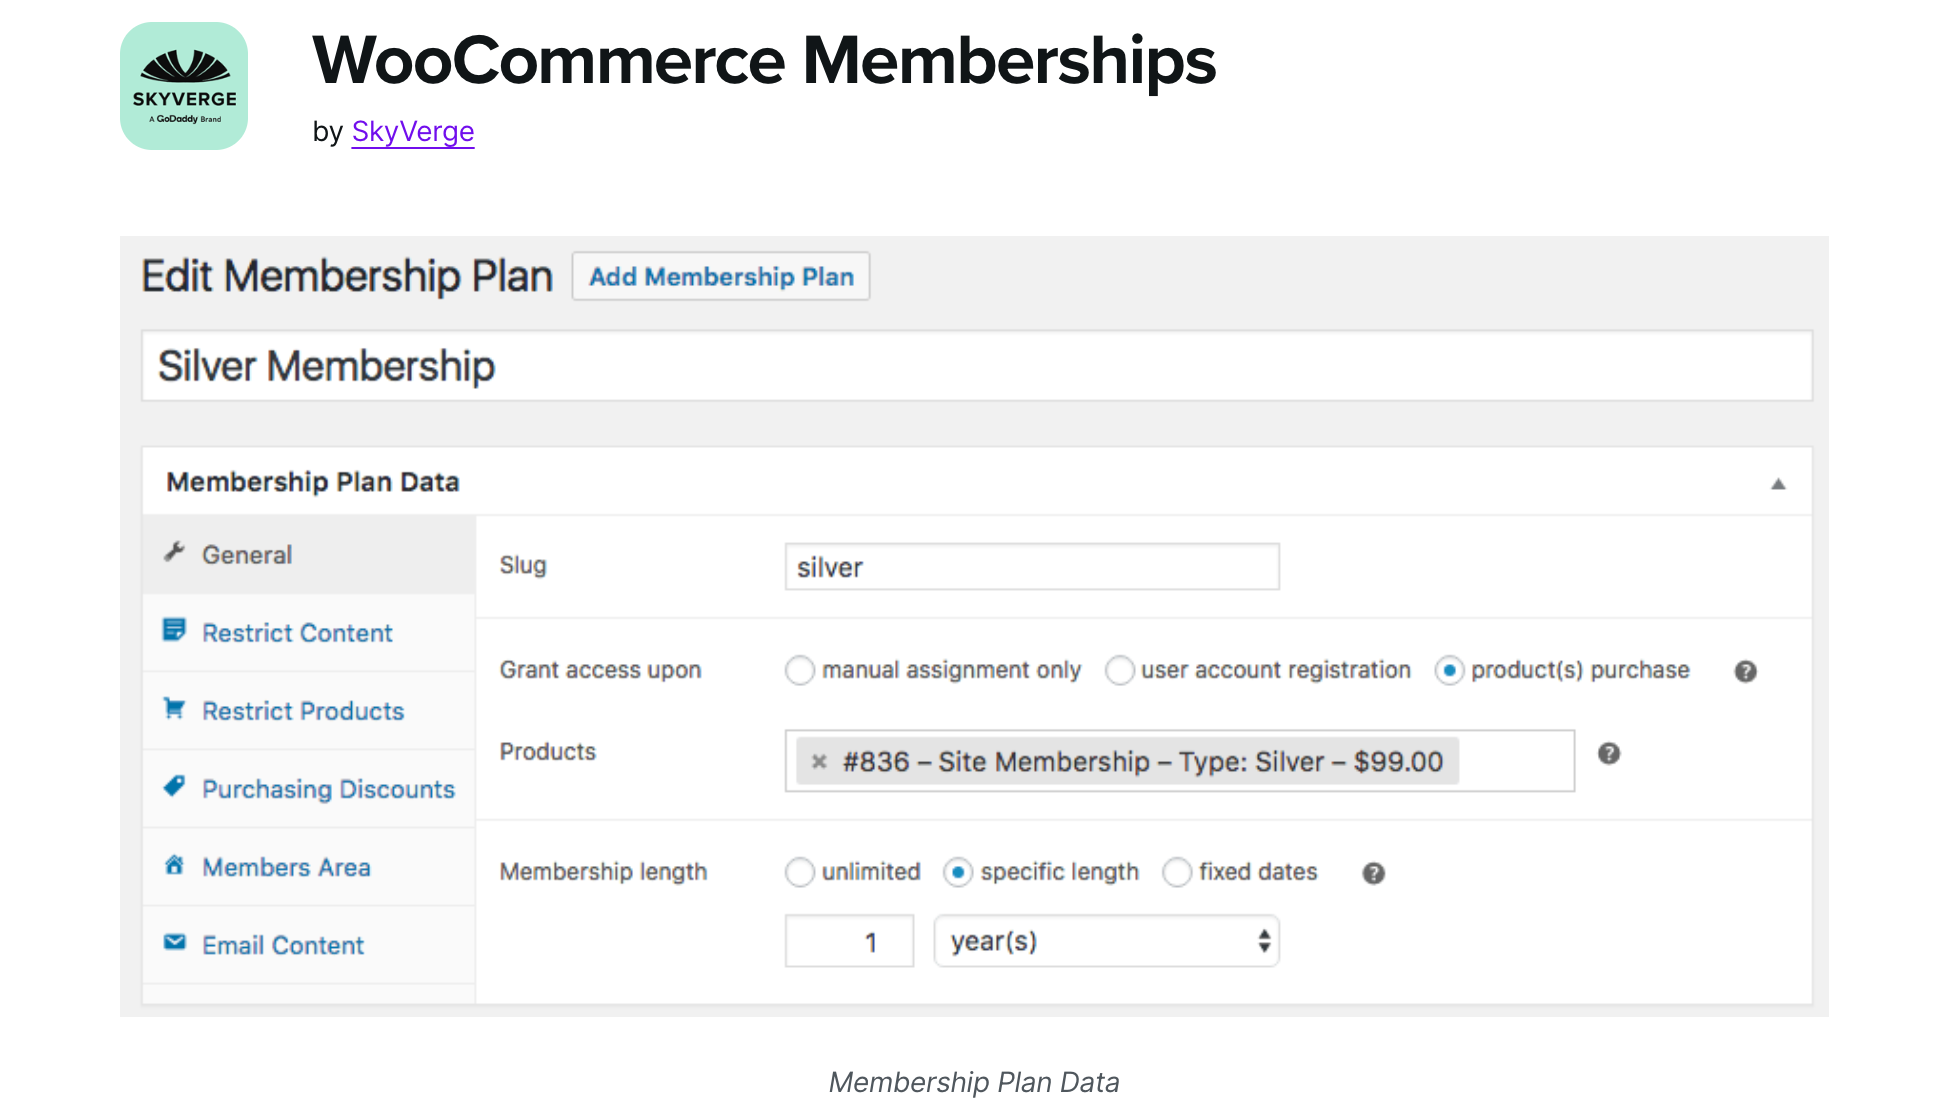This screenshot has height=1106, width=1952.
Task: Click the Restrict Products cart icon
Action: pyautogui.click(x=174, y=708)
